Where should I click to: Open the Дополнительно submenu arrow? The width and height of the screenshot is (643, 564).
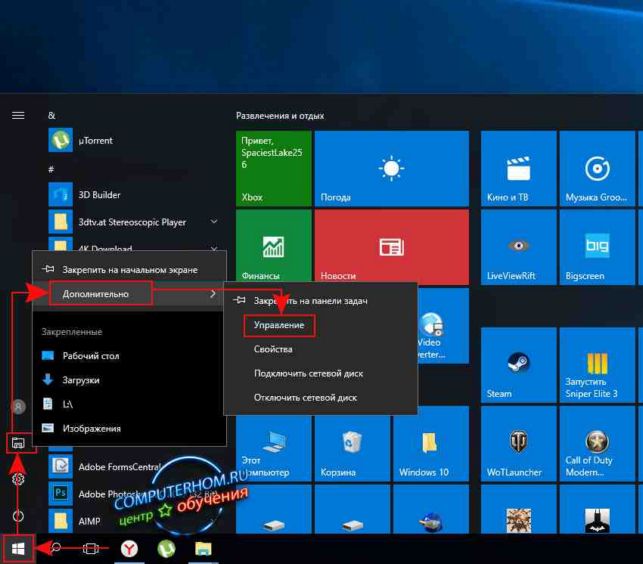coord(212,294)
